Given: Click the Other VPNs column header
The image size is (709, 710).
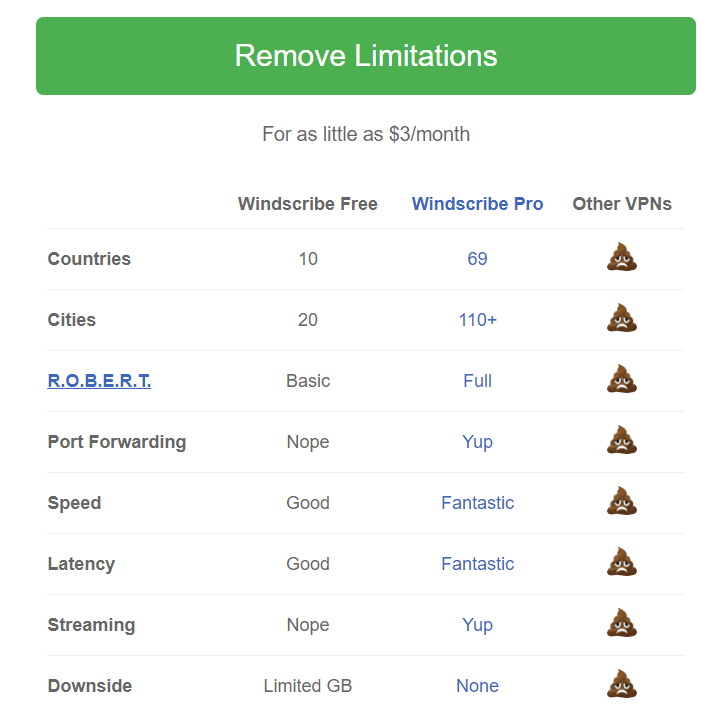Looking at the screenshot, I should click(x=622, y=204).
